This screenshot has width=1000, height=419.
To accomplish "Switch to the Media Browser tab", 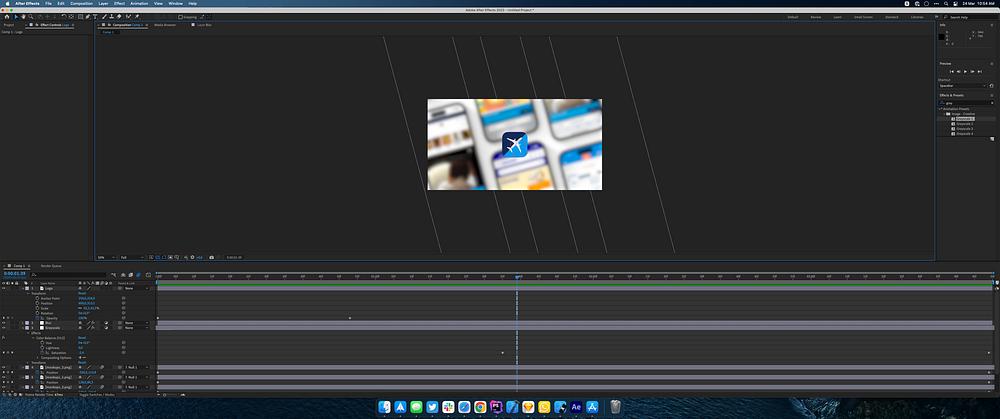I will 165,25.
